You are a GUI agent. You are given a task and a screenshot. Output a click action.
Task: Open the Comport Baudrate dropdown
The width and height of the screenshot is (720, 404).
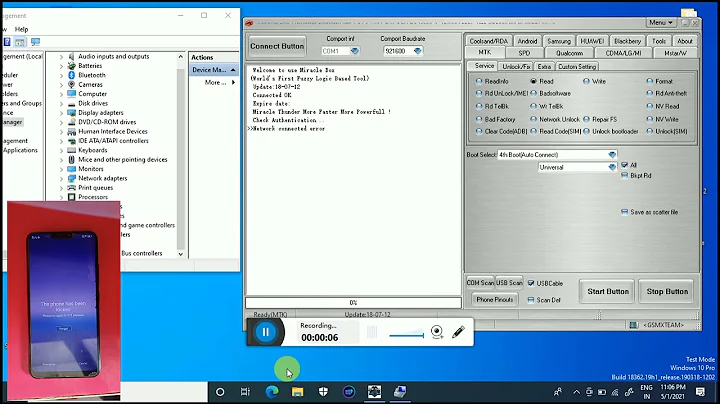point(417,51)
